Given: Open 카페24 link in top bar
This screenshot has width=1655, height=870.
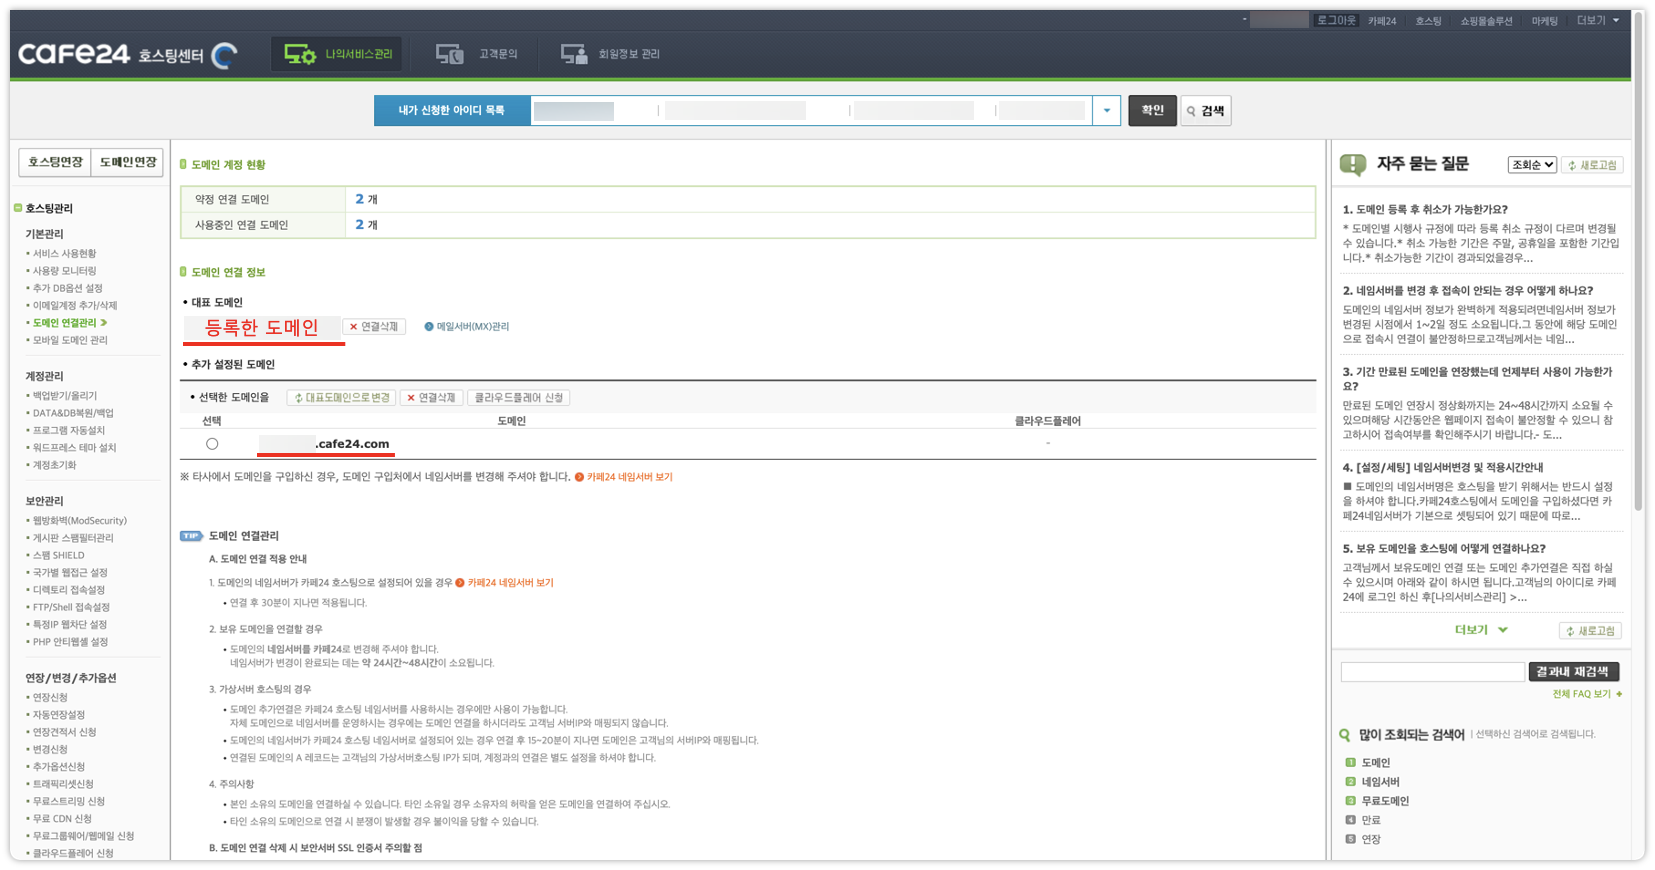Looking at the screenshot, I should (1382, 21).
